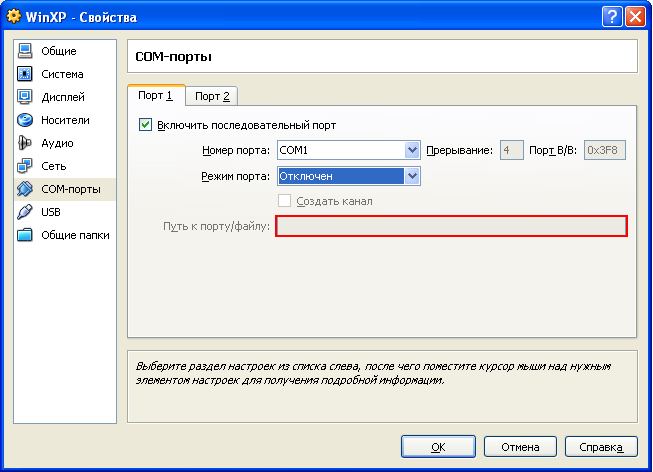Toggle Включить последовательный порт checkbox

pyautogui.click(x=145, y=125)
